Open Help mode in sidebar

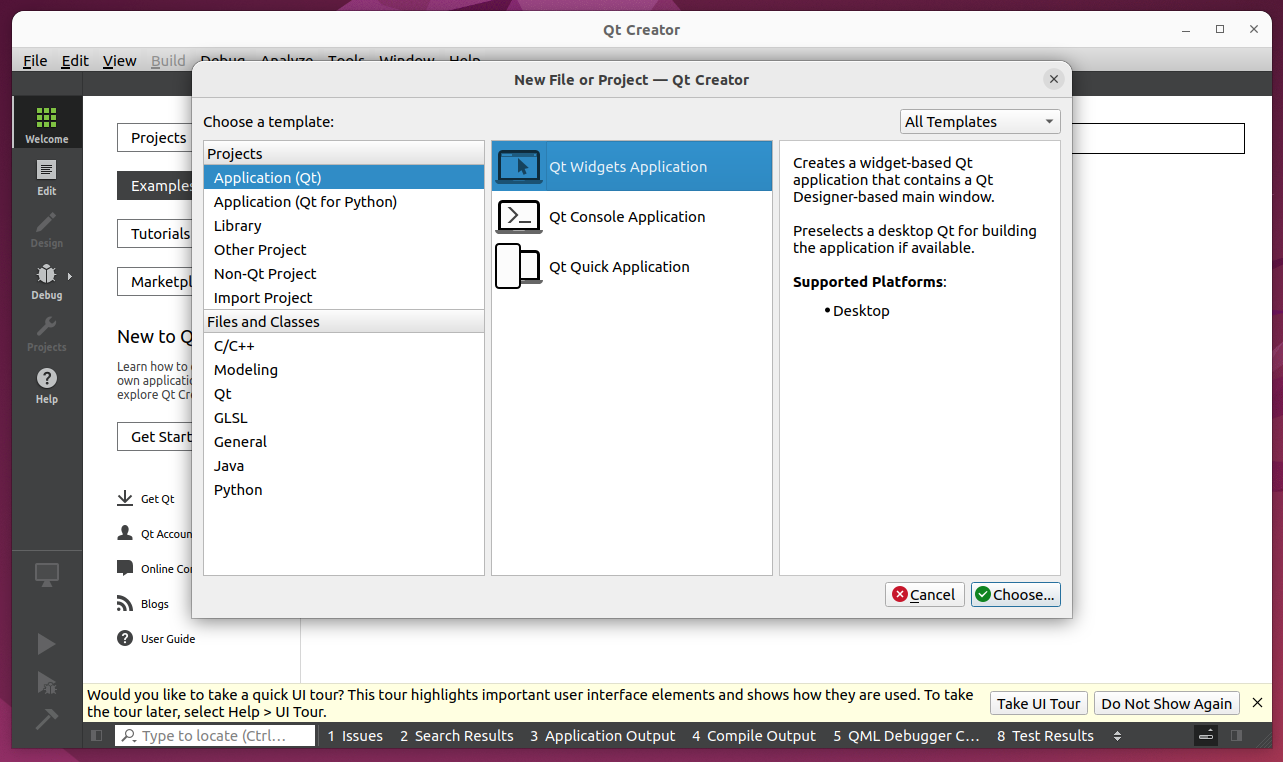coord(47,384)
